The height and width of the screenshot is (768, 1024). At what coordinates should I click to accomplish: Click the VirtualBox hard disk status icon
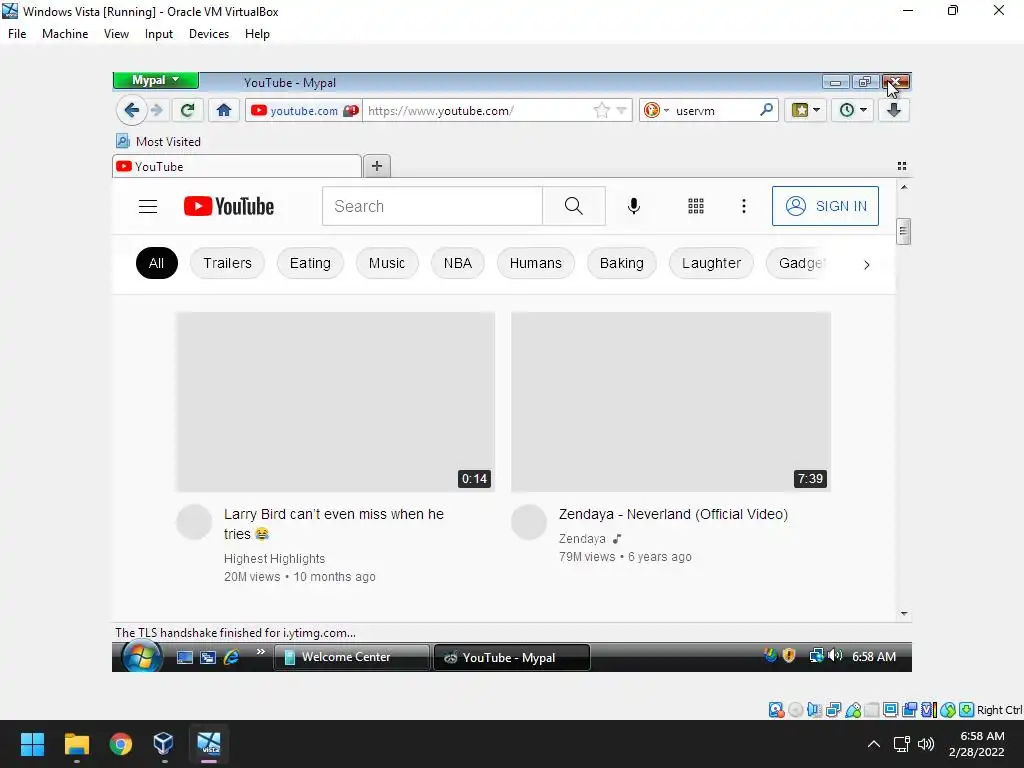point(776,710)
